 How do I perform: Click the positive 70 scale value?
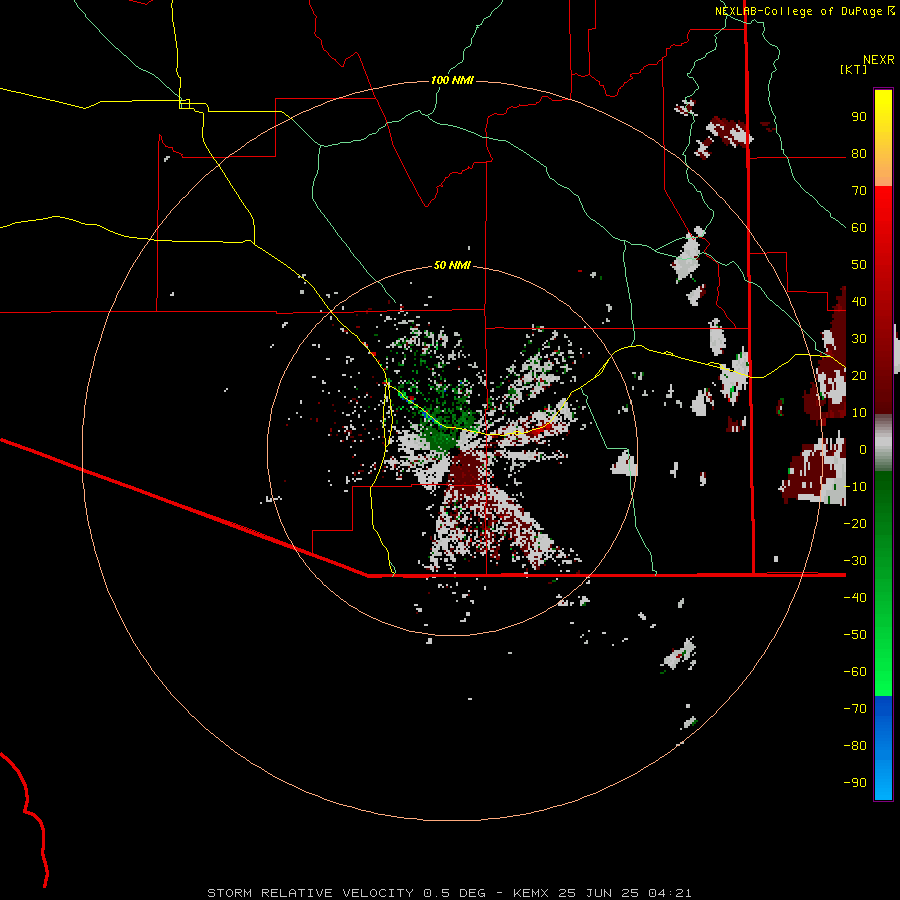(x=859, y=191)
